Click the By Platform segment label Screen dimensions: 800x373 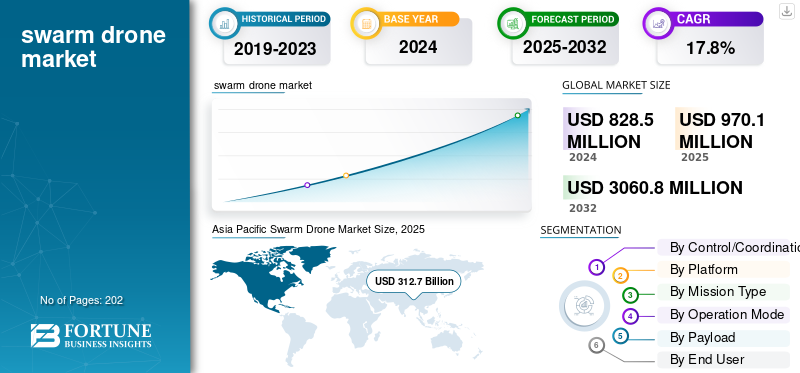704,269
